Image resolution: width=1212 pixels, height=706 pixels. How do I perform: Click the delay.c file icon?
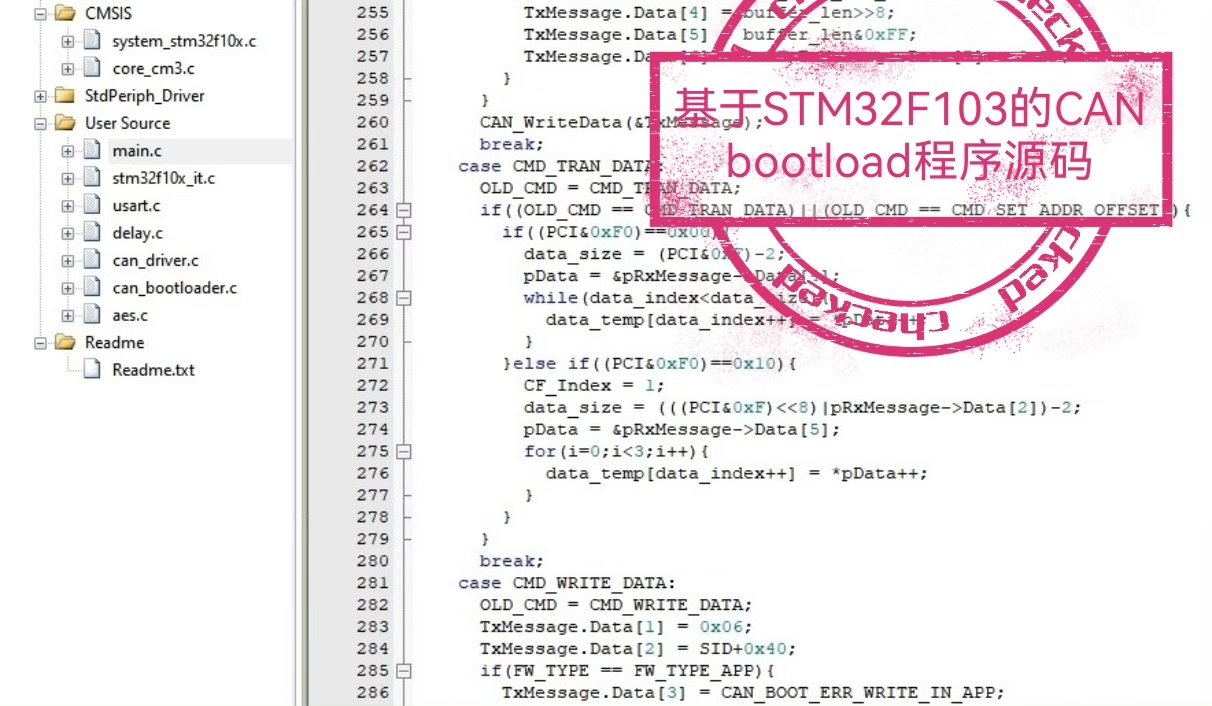pos(92,233)
